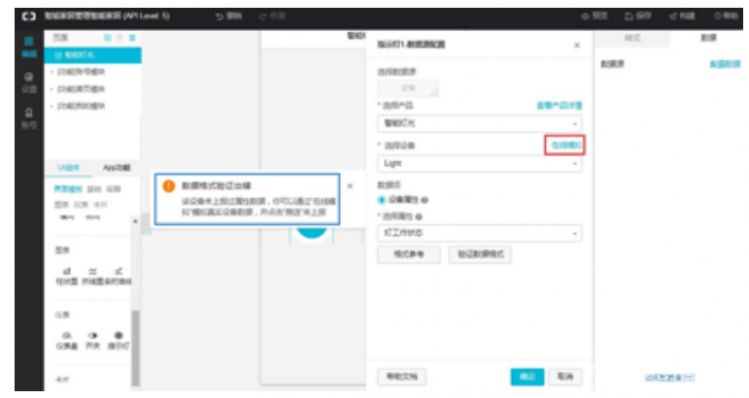Pick the 柱状图 bar chart component

coord(67,276)
